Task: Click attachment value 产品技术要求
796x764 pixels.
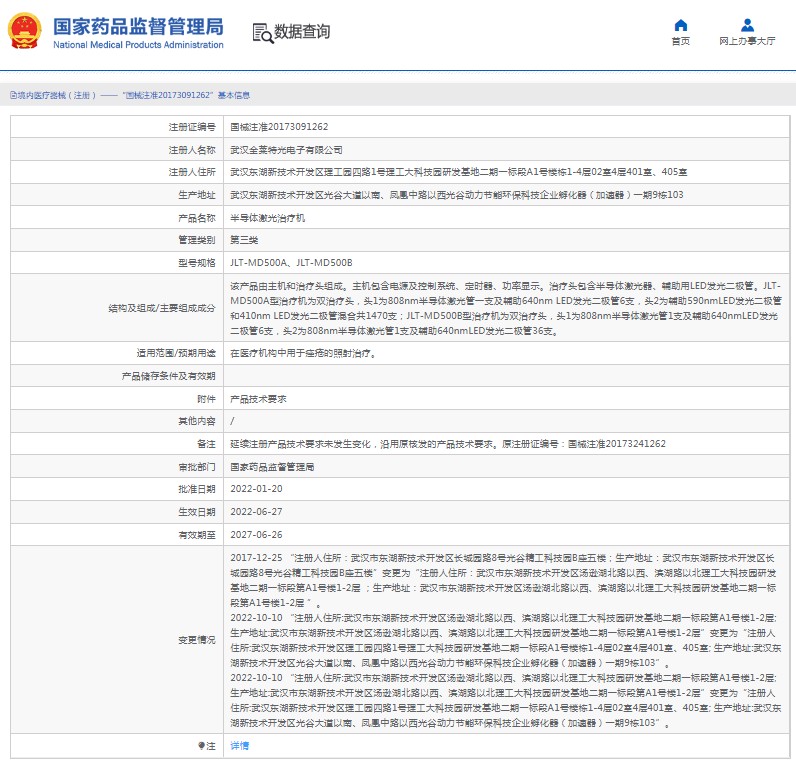Action: [x=258, y=399]
